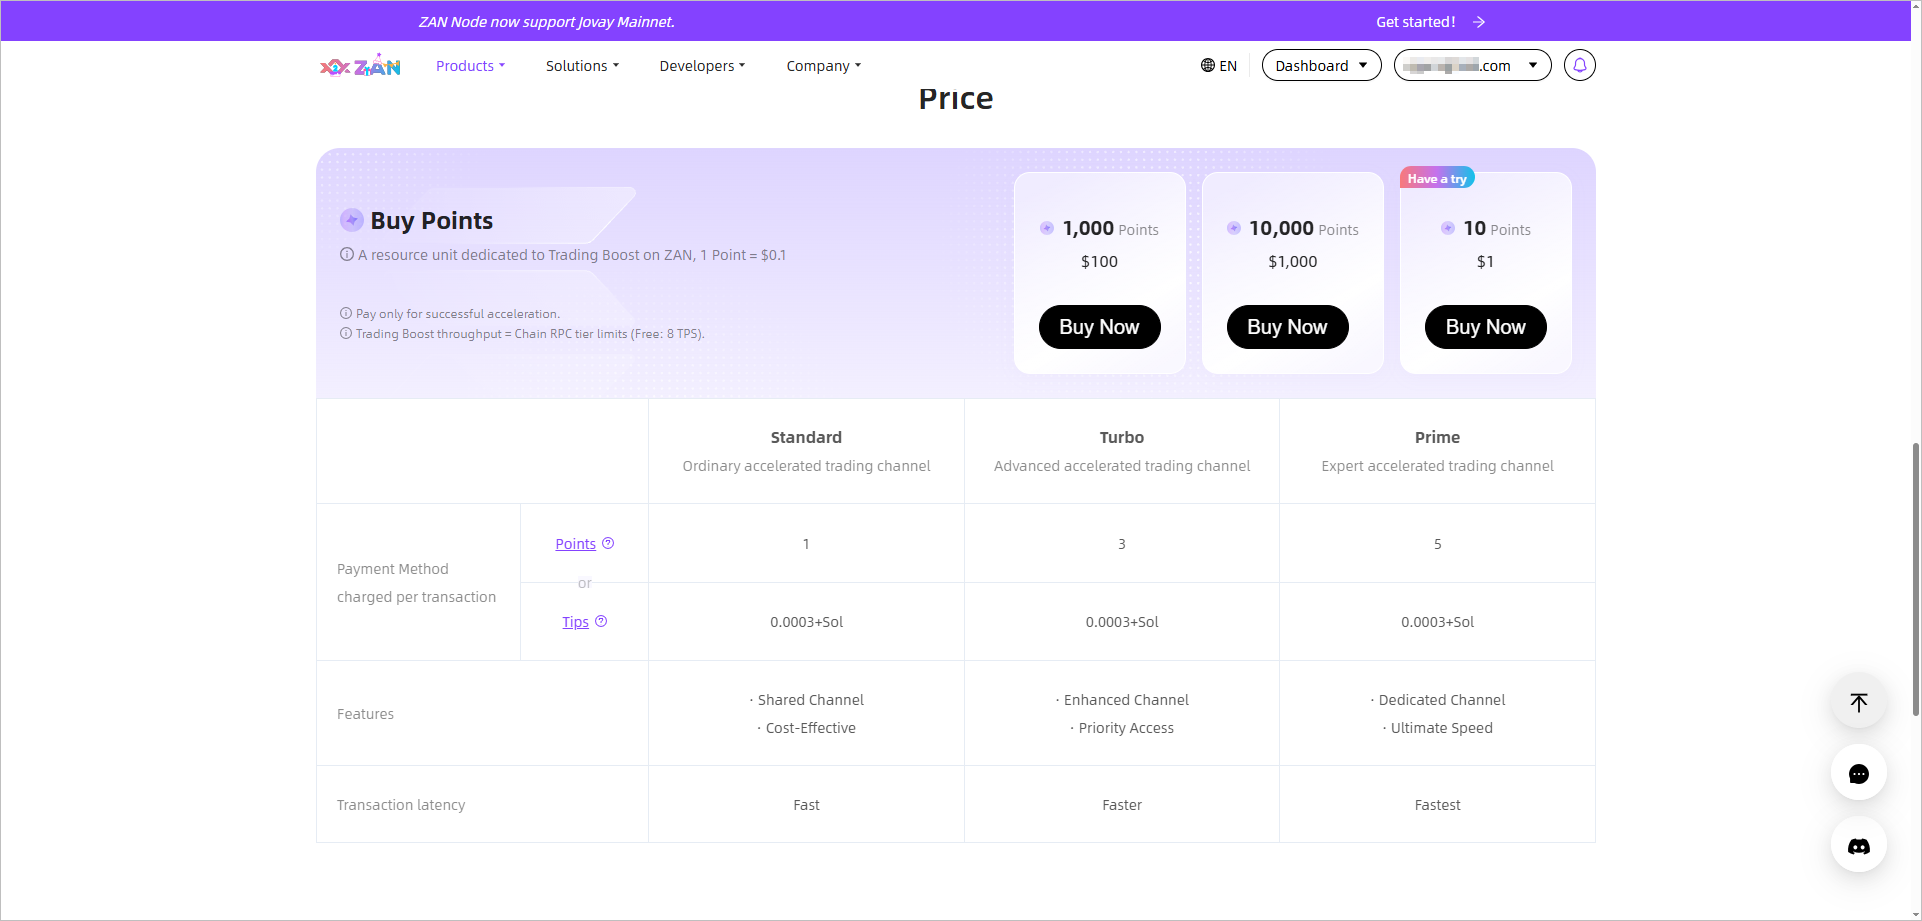Click the help icon next to Points
Viewport: 1922px width, 921px height.
[x=608, y=543]
